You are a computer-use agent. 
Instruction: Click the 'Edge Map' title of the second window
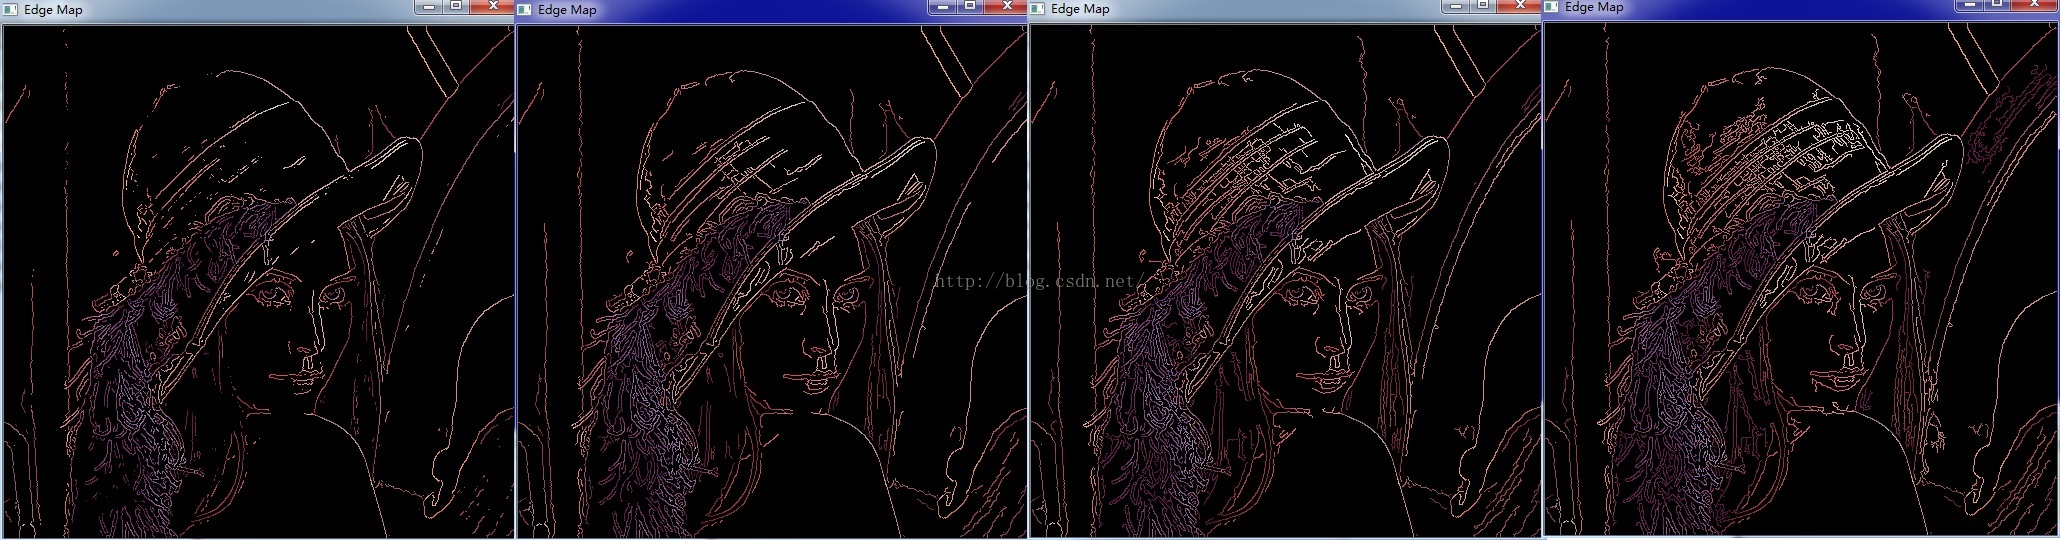(567, 10)
